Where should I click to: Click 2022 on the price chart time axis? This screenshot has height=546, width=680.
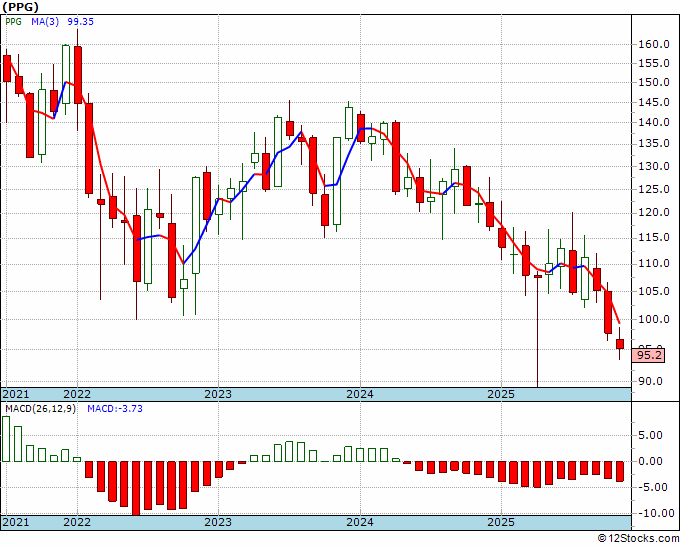pyautogui.click(x=77, y=394)
